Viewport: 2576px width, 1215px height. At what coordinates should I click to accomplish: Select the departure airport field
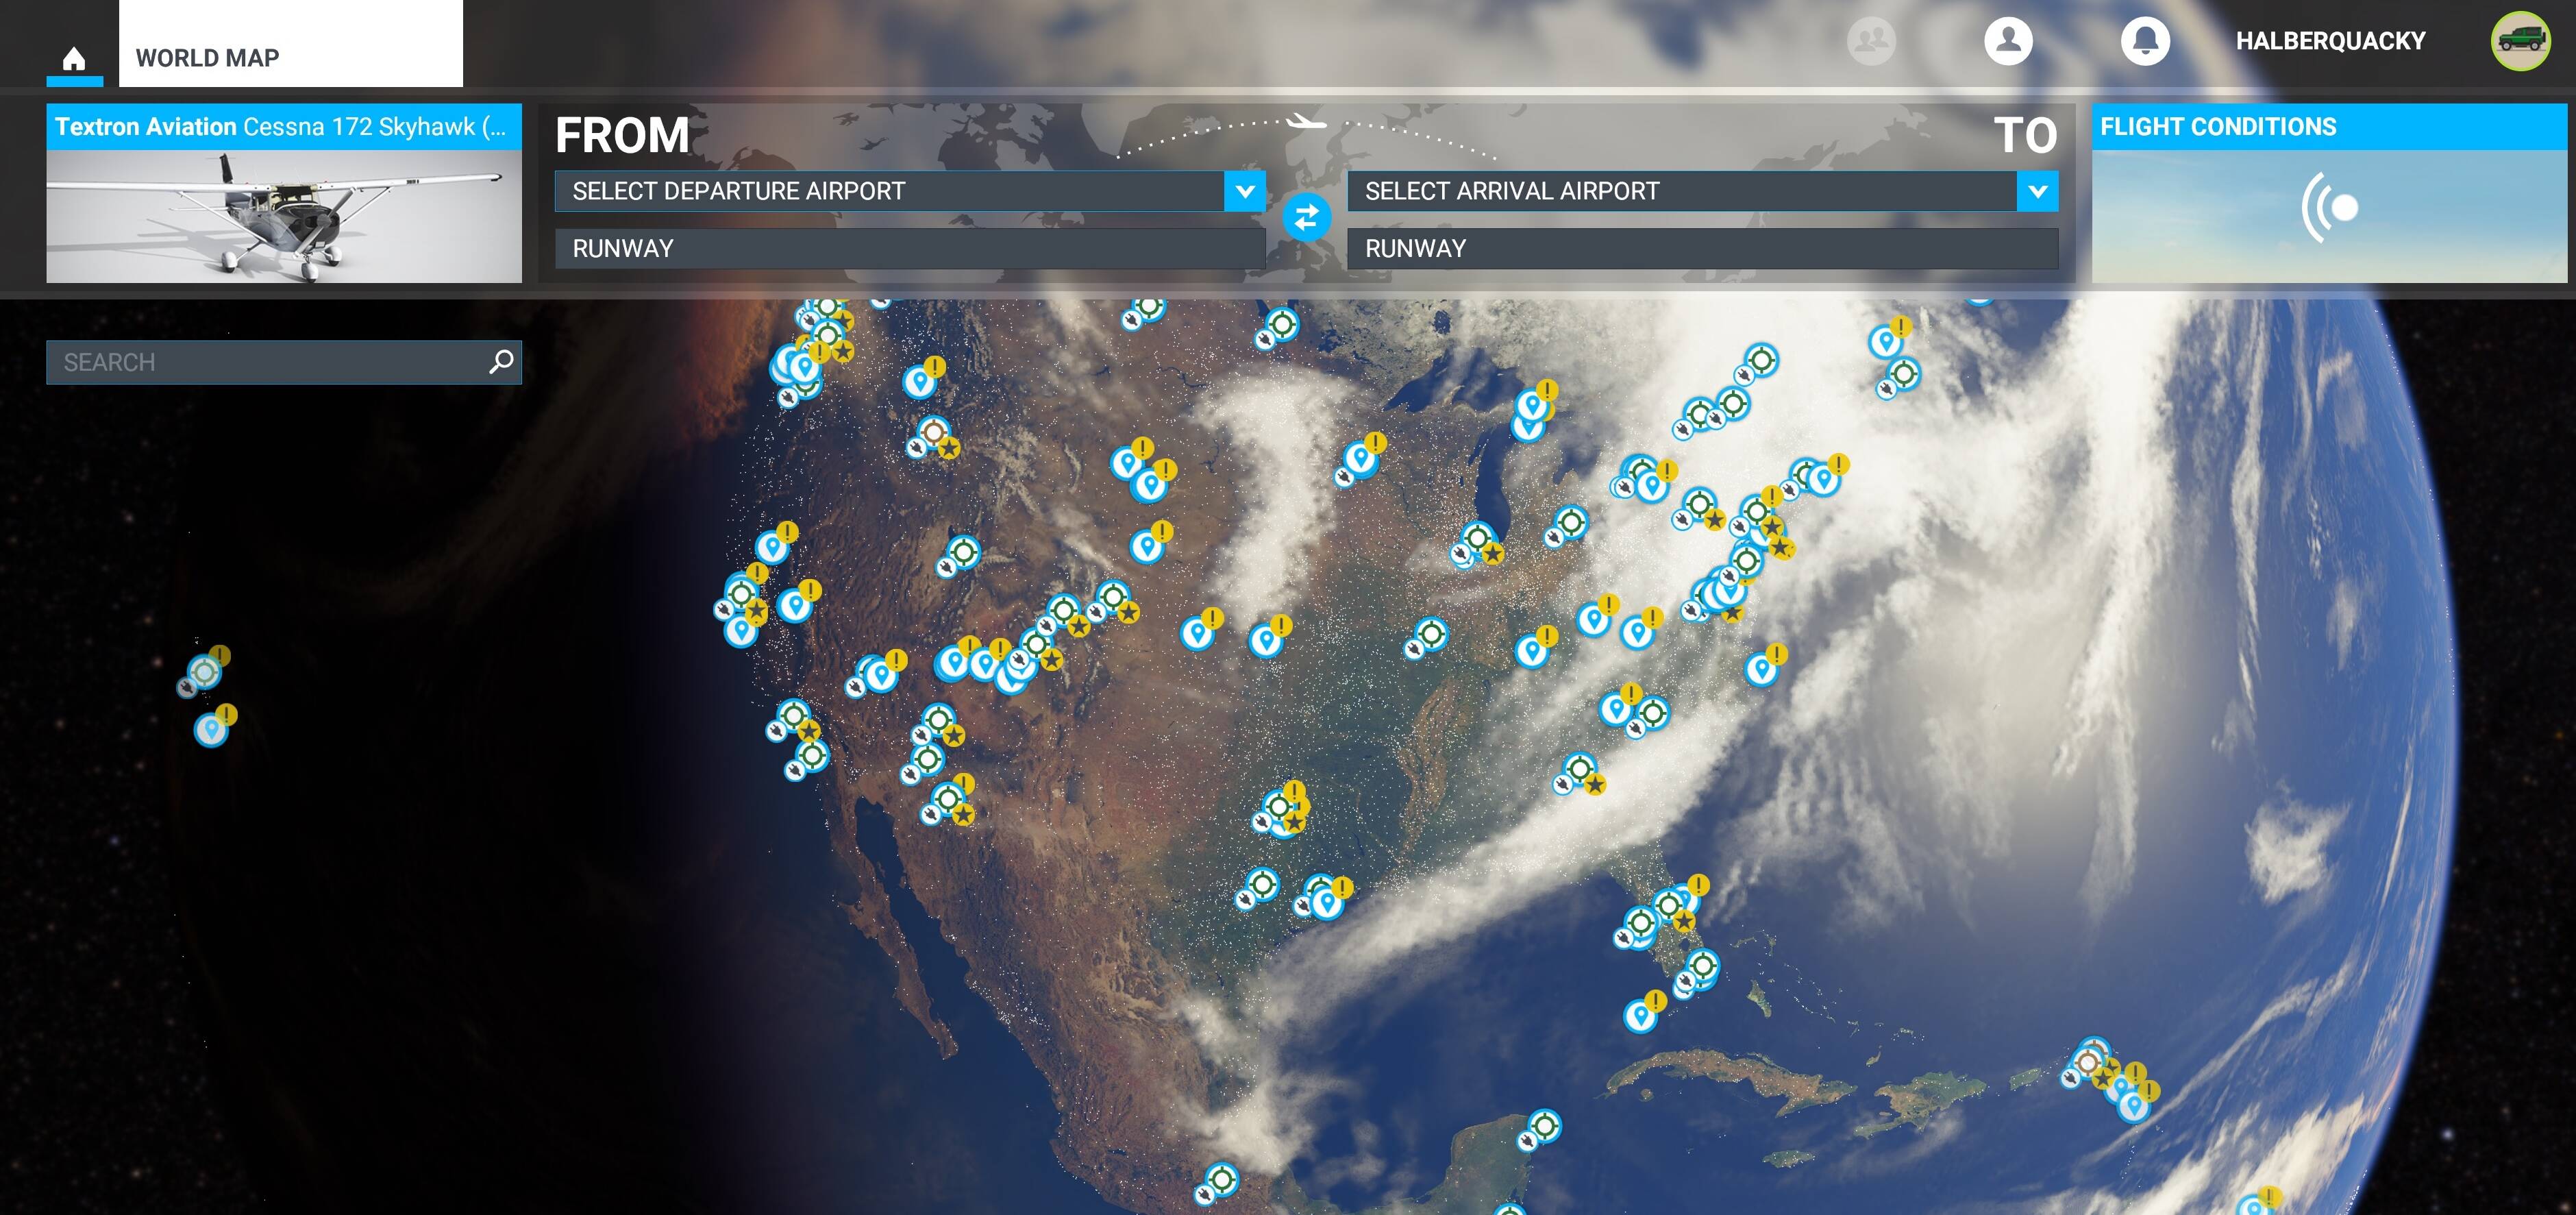click(x=890, y=191)
